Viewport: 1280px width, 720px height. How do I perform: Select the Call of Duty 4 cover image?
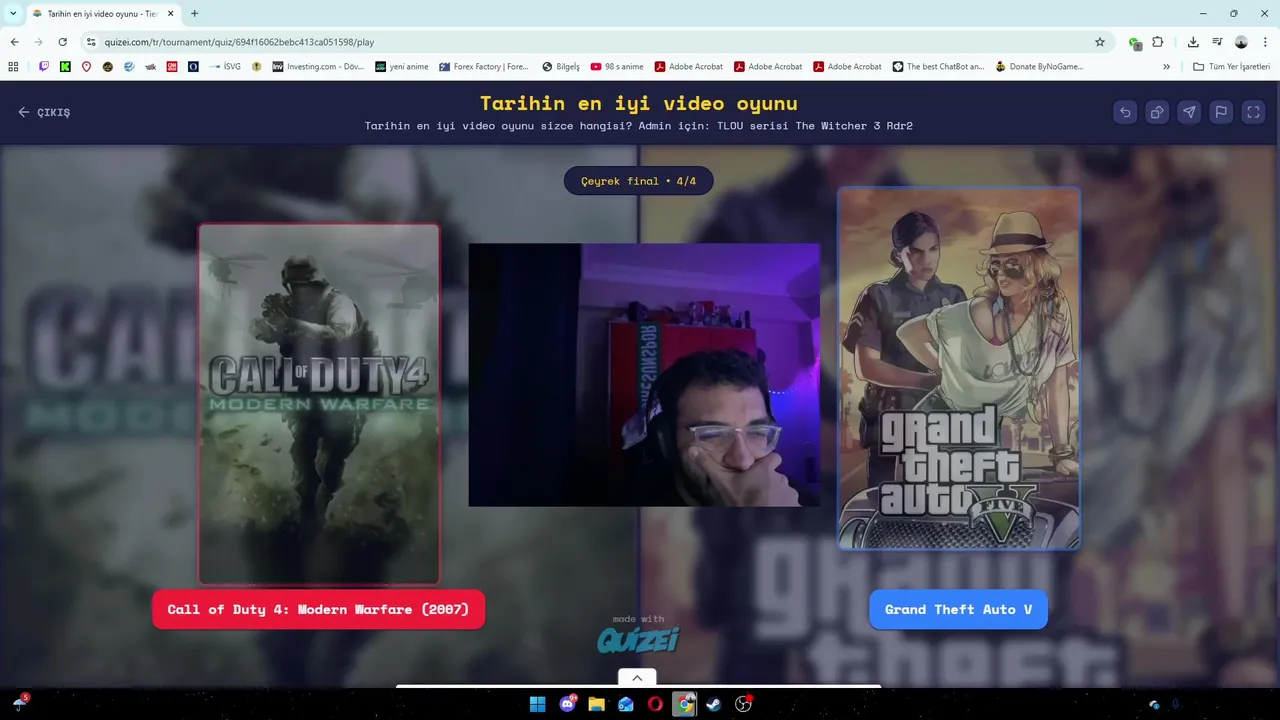click(319, 403)
